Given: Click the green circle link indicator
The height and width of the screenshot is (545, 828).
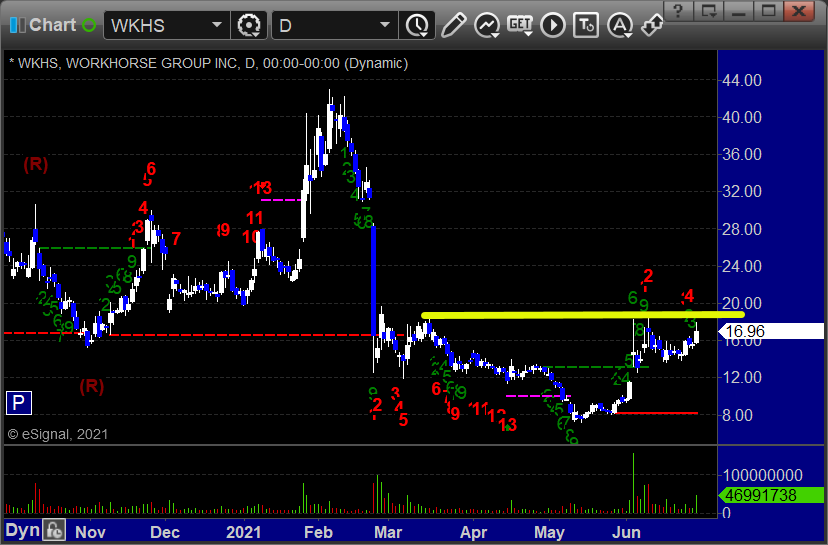Looking at the screenshot, I should 89,25.
